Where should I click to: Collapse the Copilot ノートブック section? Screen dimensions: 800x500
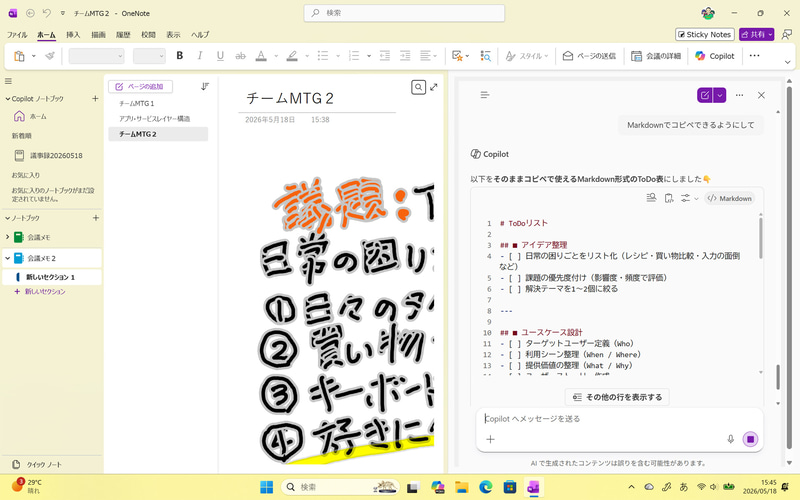pyautogui.click(x=8, y=98)
